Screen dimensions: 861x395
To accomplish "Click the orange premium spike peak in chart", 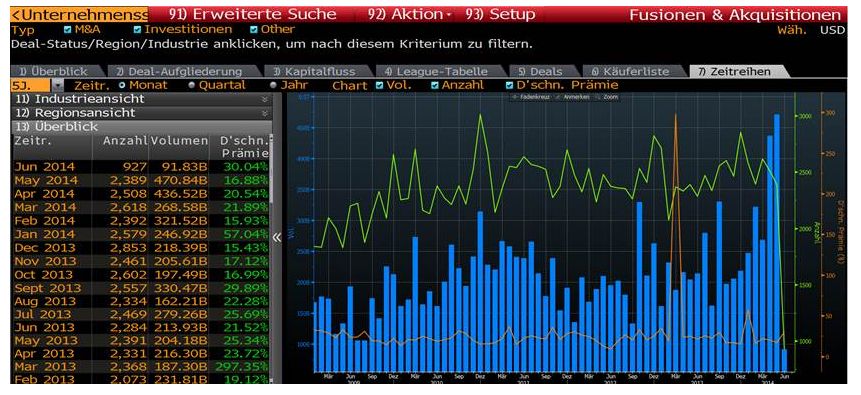I will 675,115.
